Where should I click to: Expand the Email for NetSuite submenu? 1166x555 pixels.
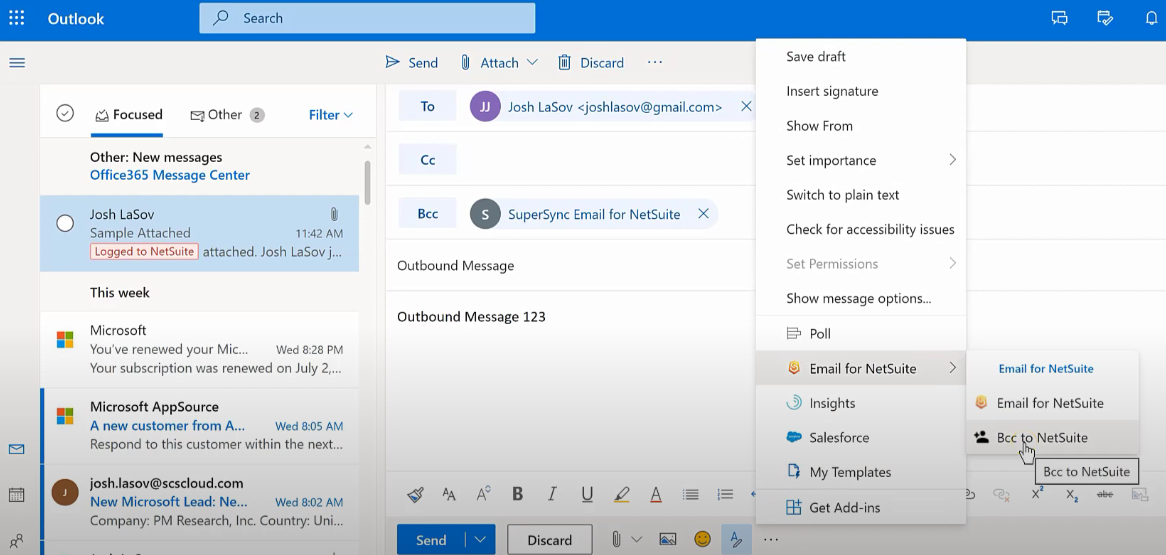pos(860,368)
